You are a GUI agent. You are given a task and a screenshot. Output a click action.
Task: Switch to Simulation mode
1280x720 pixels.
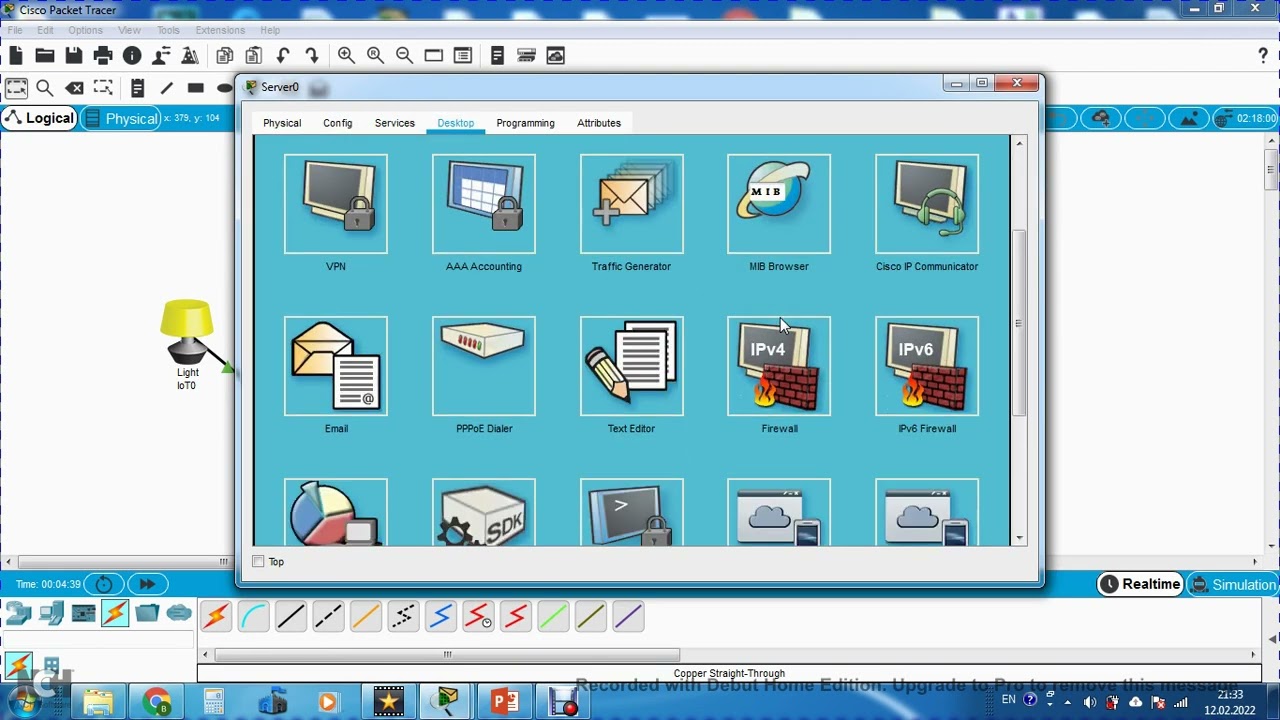pos(1232,584)
